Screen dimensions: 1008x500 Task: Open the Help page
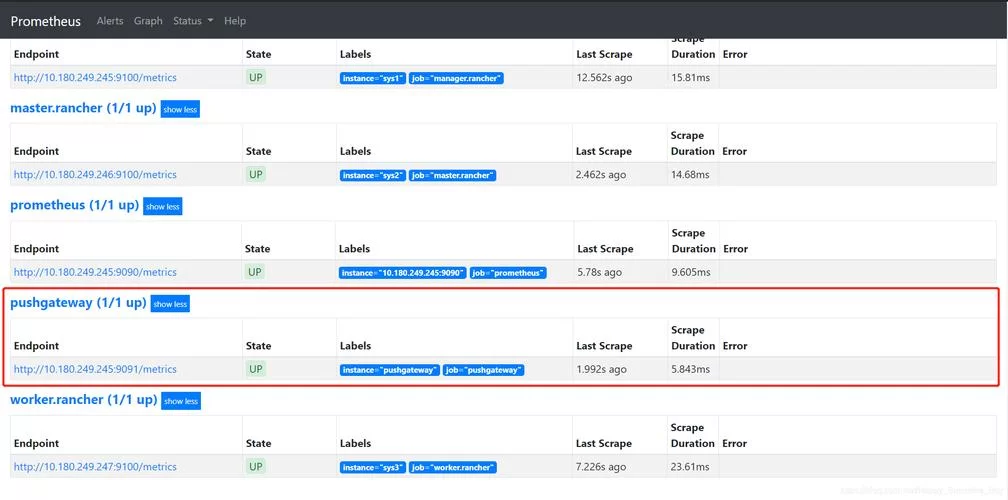tap(235, 21)
